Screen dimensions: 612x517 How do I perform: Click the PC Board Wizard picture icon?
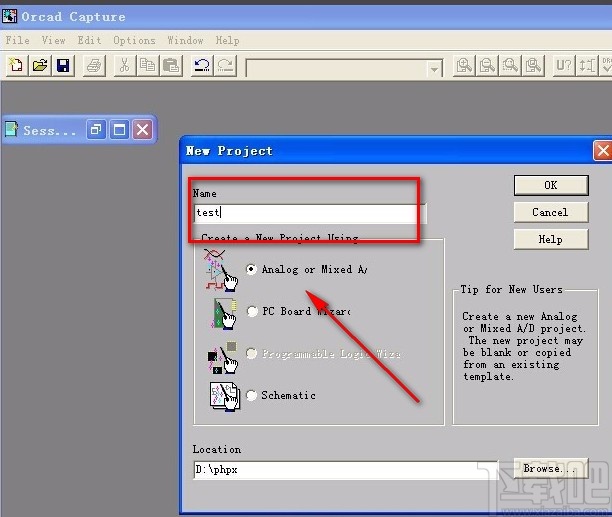pos(224,314)
